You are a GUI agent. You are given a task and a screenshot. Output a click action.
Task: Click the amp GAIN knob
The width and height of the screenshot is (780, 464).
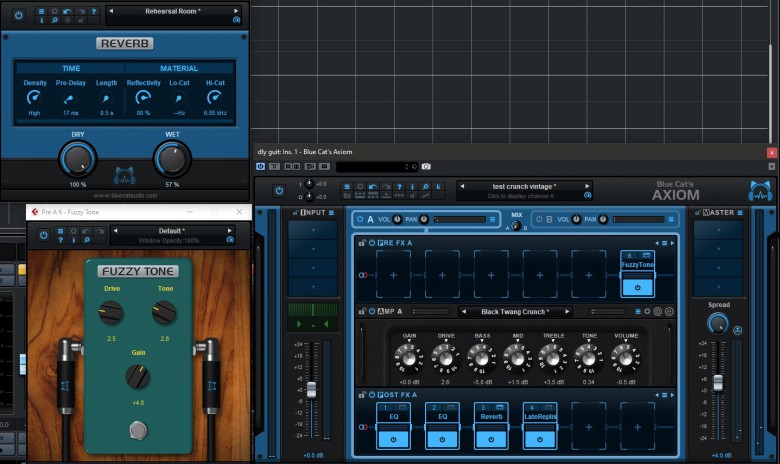(409, 358)
